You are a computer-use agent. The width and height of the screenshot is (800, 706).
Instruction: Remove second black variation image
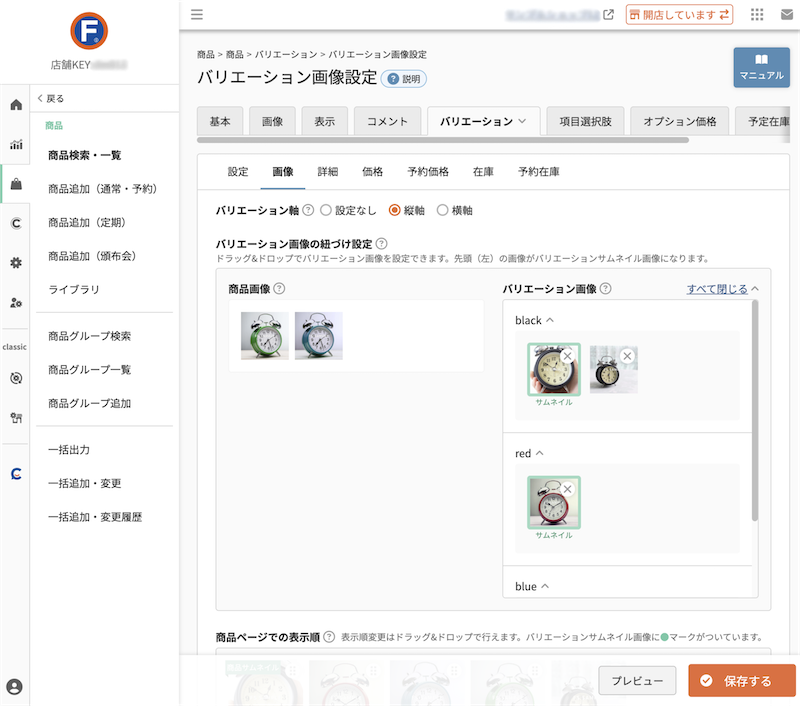(x=628, y=356)
